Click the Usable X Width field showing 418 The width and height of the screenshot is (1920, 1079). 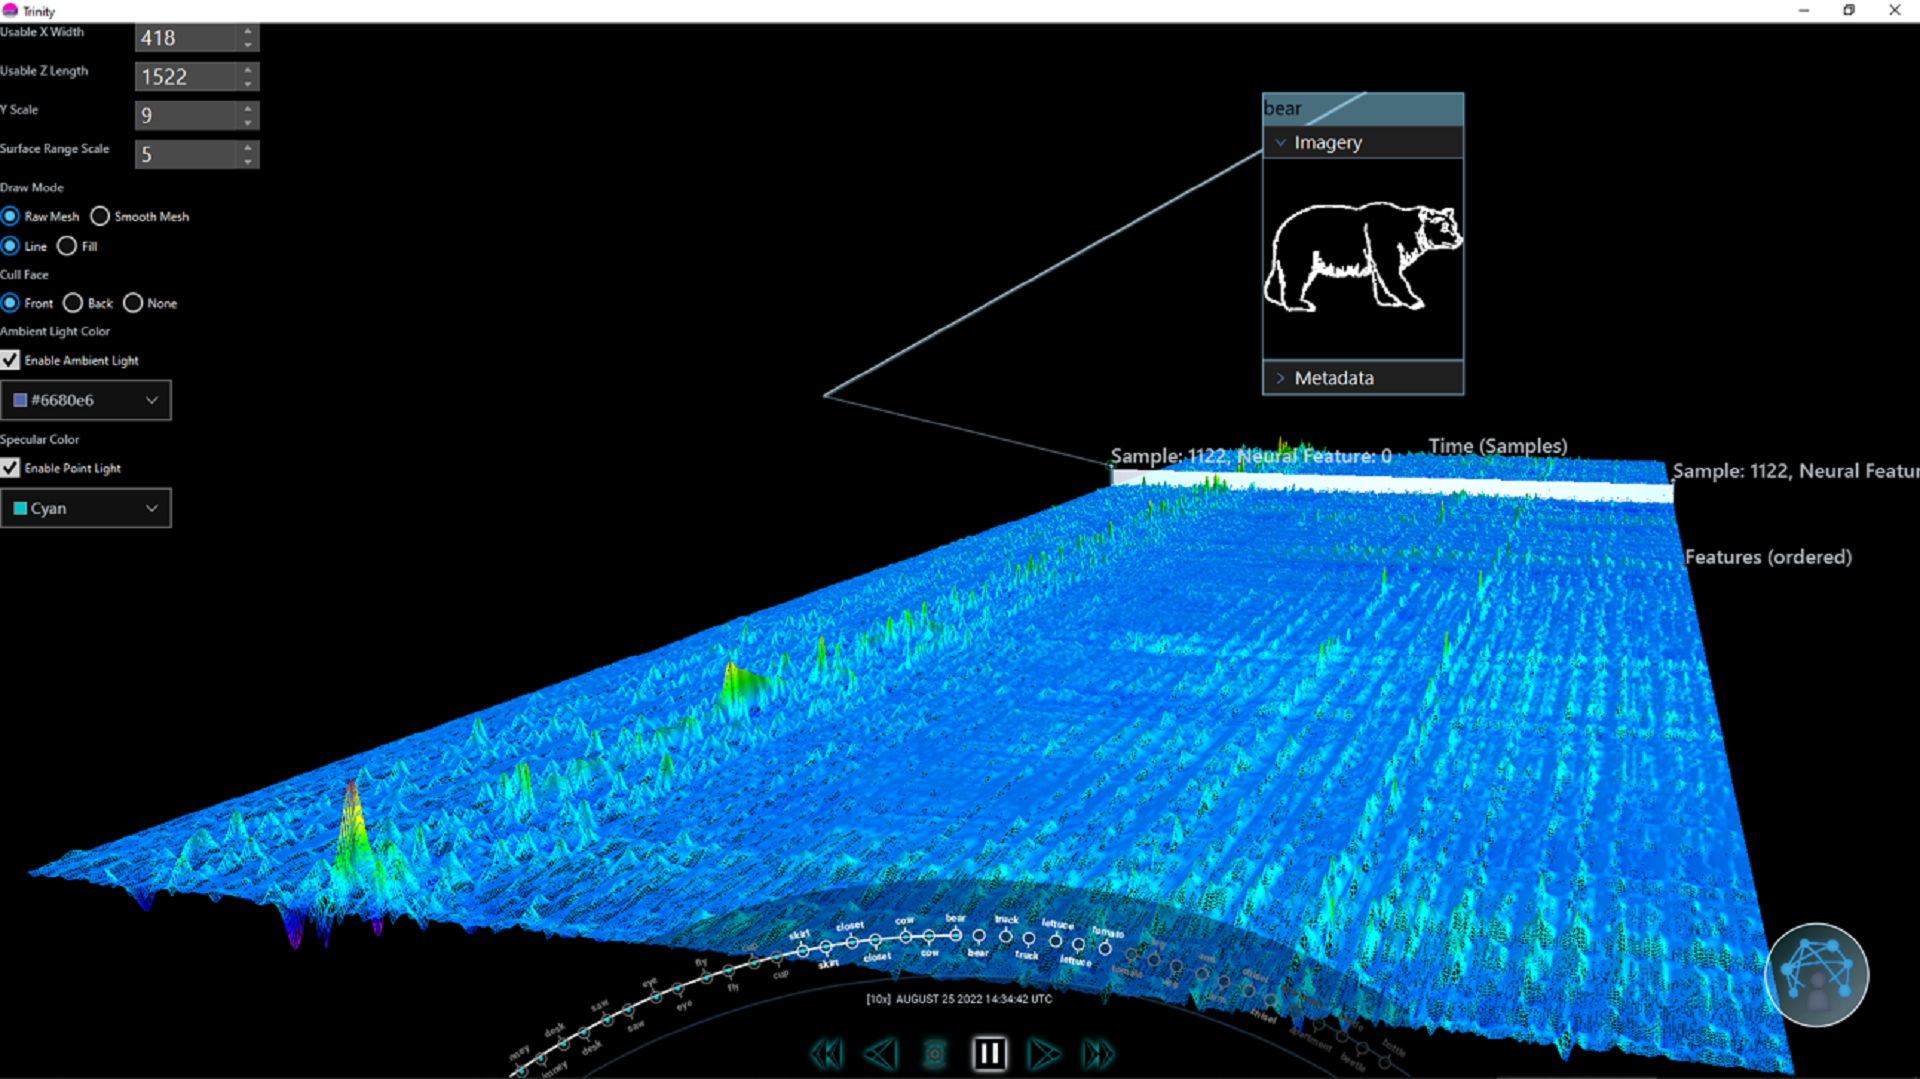pos(186,38)
